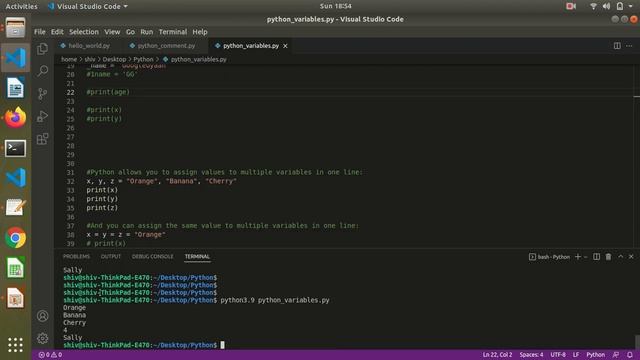Viewport: 640px width, 360px height.
Task: Open the Explorer view in activity bar
Action: [42, 49]
